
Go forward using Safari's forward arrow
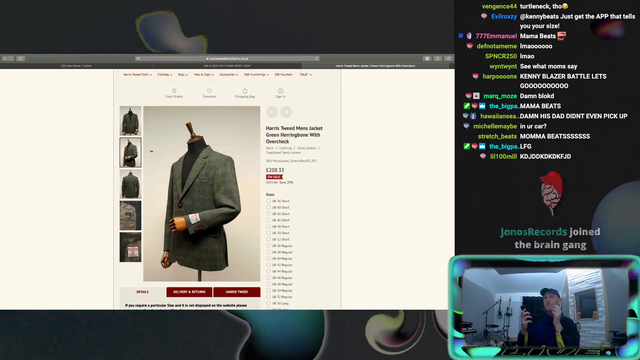(11, 58)
